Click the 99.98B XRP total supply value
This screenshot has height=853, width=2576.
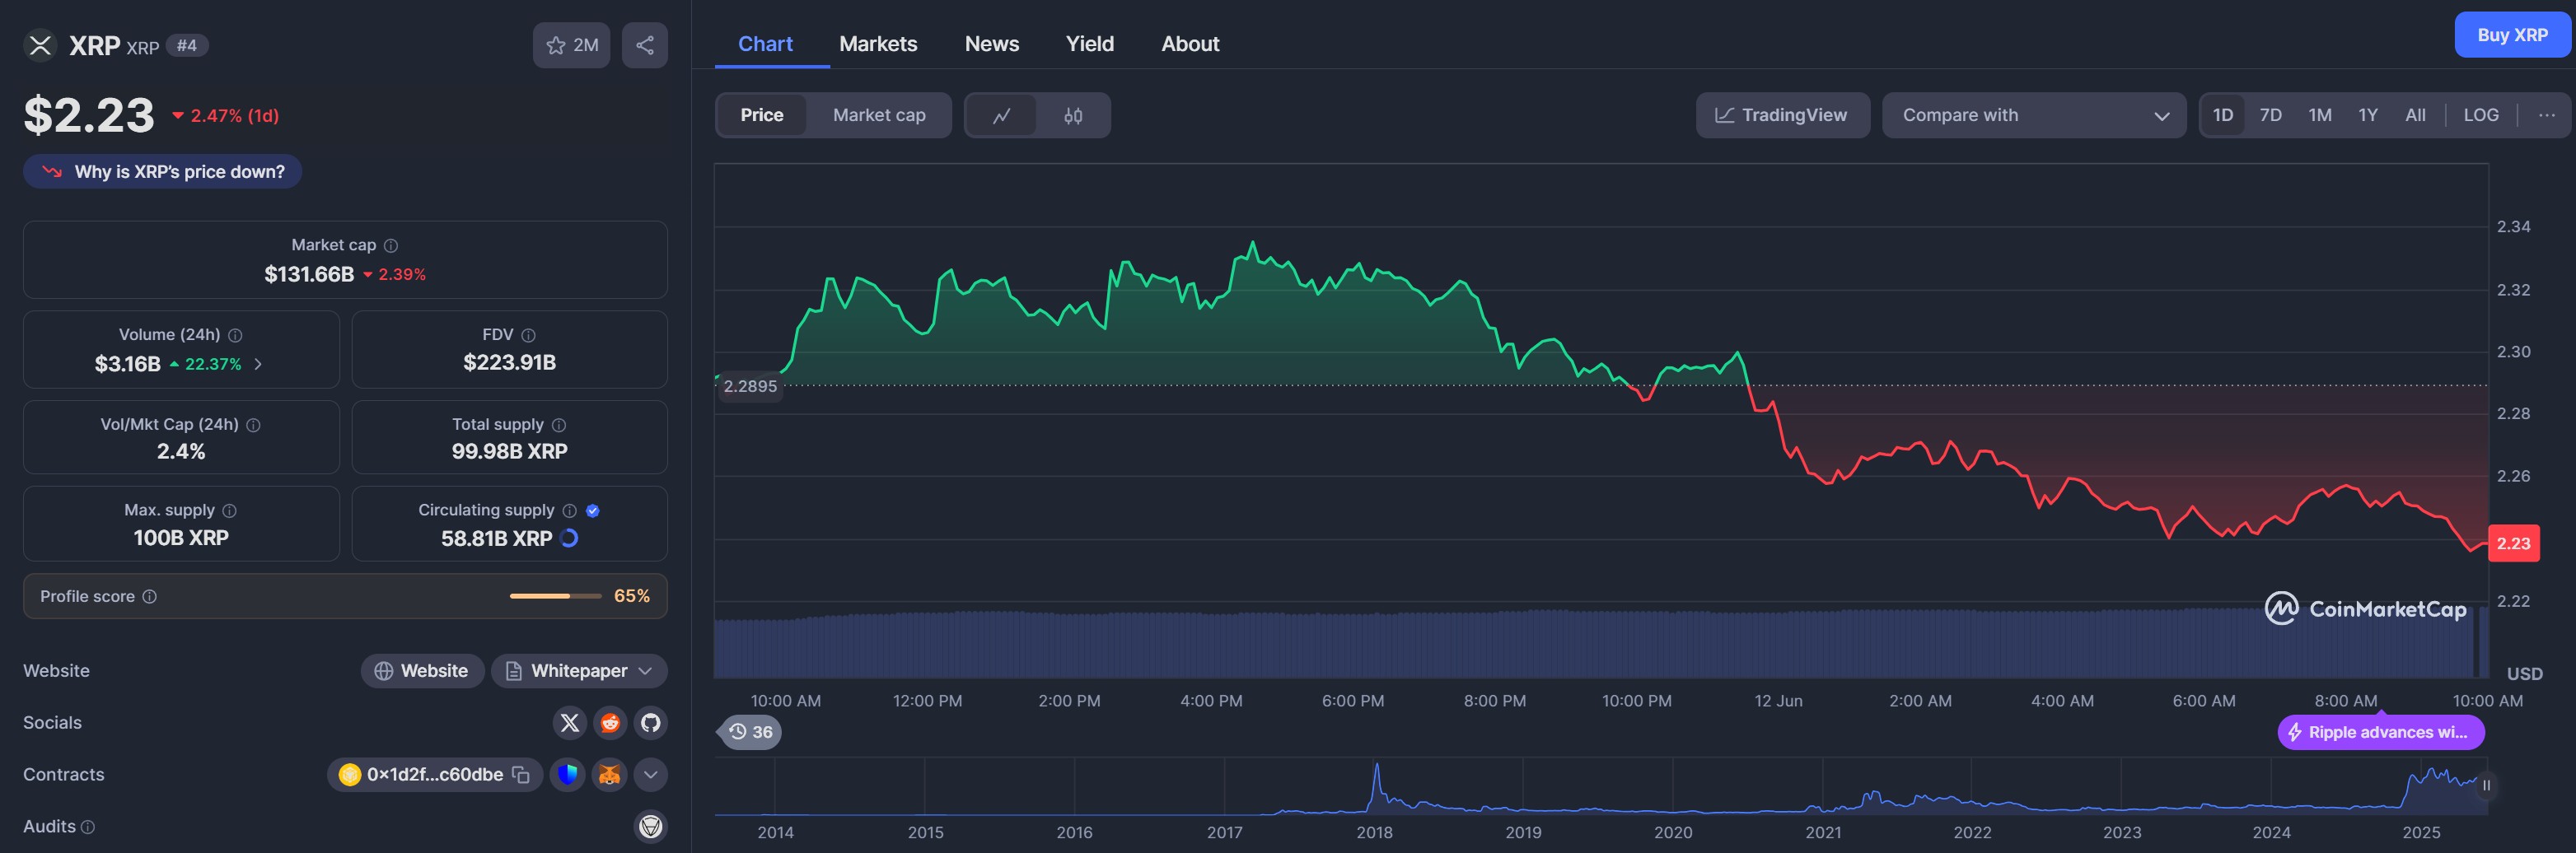509,452
